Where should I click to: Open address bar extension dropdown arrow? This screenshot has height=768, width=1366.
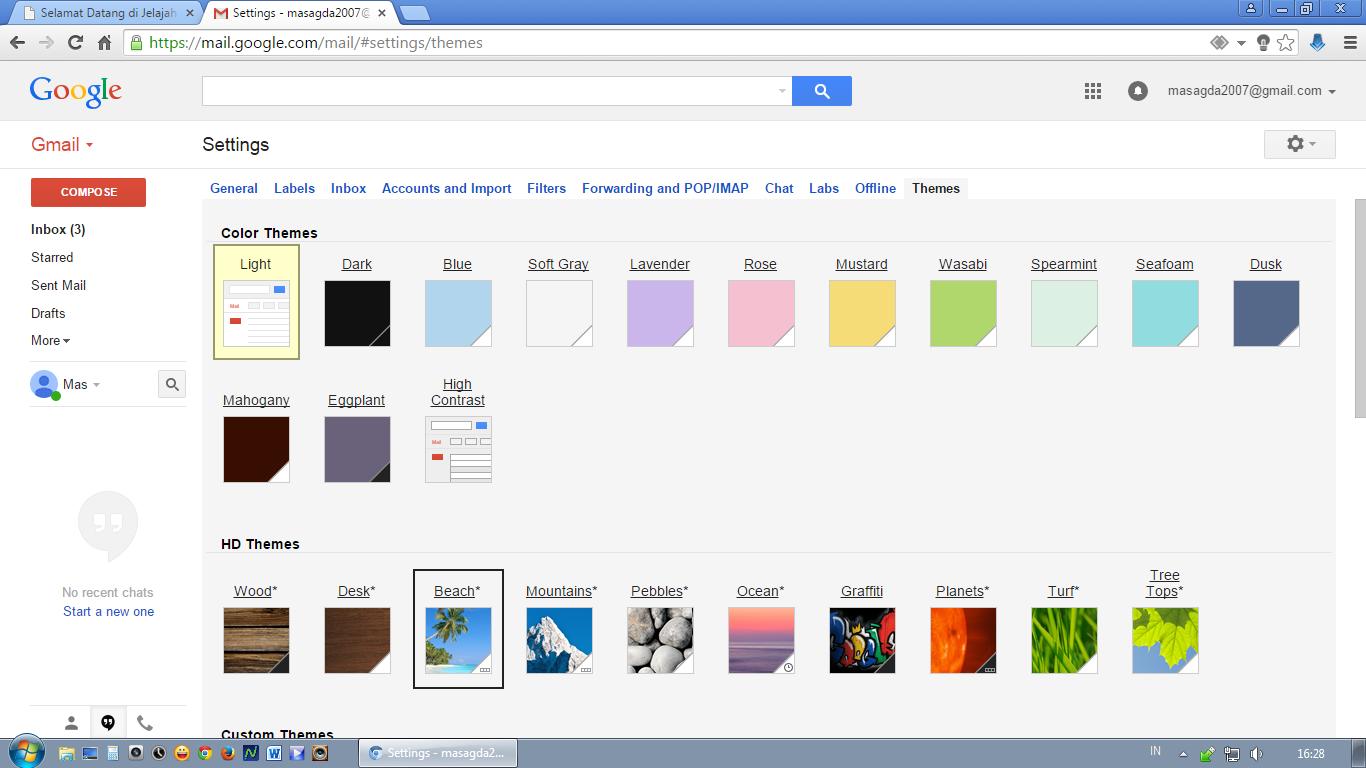[1241, 43]
